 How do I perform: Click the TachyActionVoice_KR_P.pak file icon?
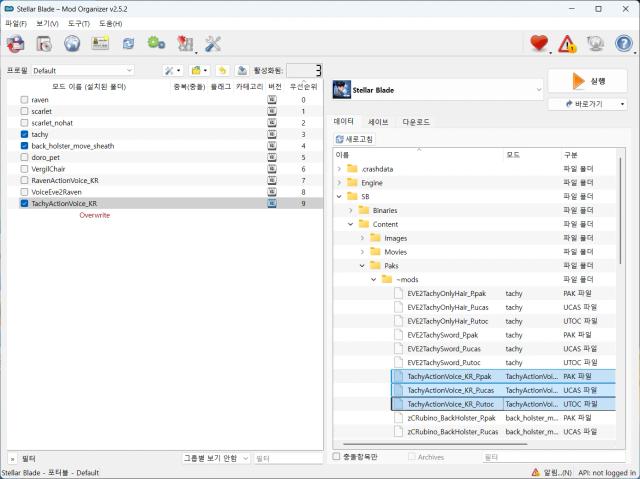(398, 376)
